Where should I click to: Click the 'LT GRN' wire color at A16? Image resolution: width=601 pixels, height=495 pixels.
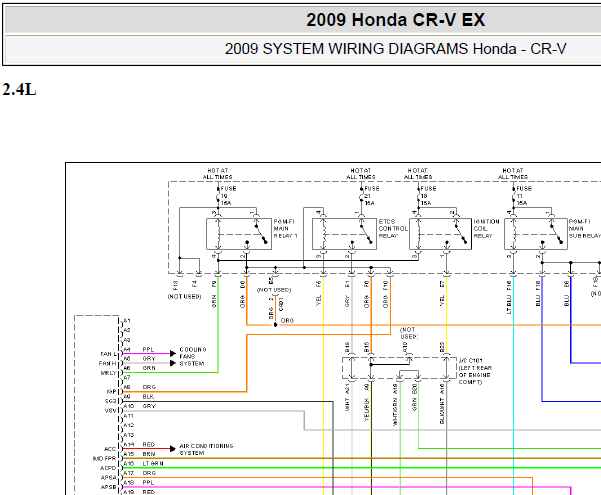tap(153, 463)
